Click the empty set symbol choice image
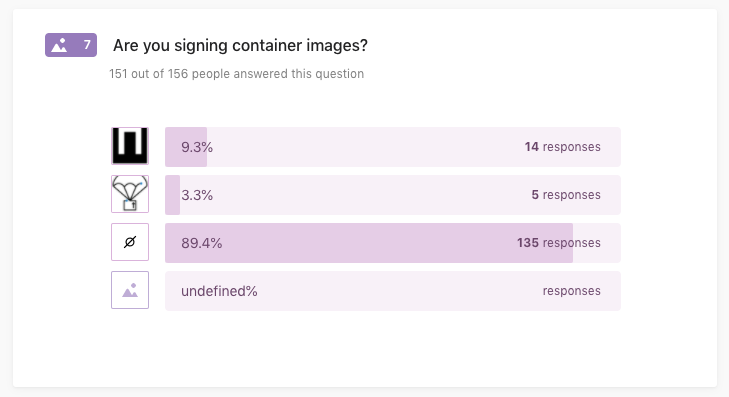The height and width of the screenshot is (397, 729). click(130, 242)
